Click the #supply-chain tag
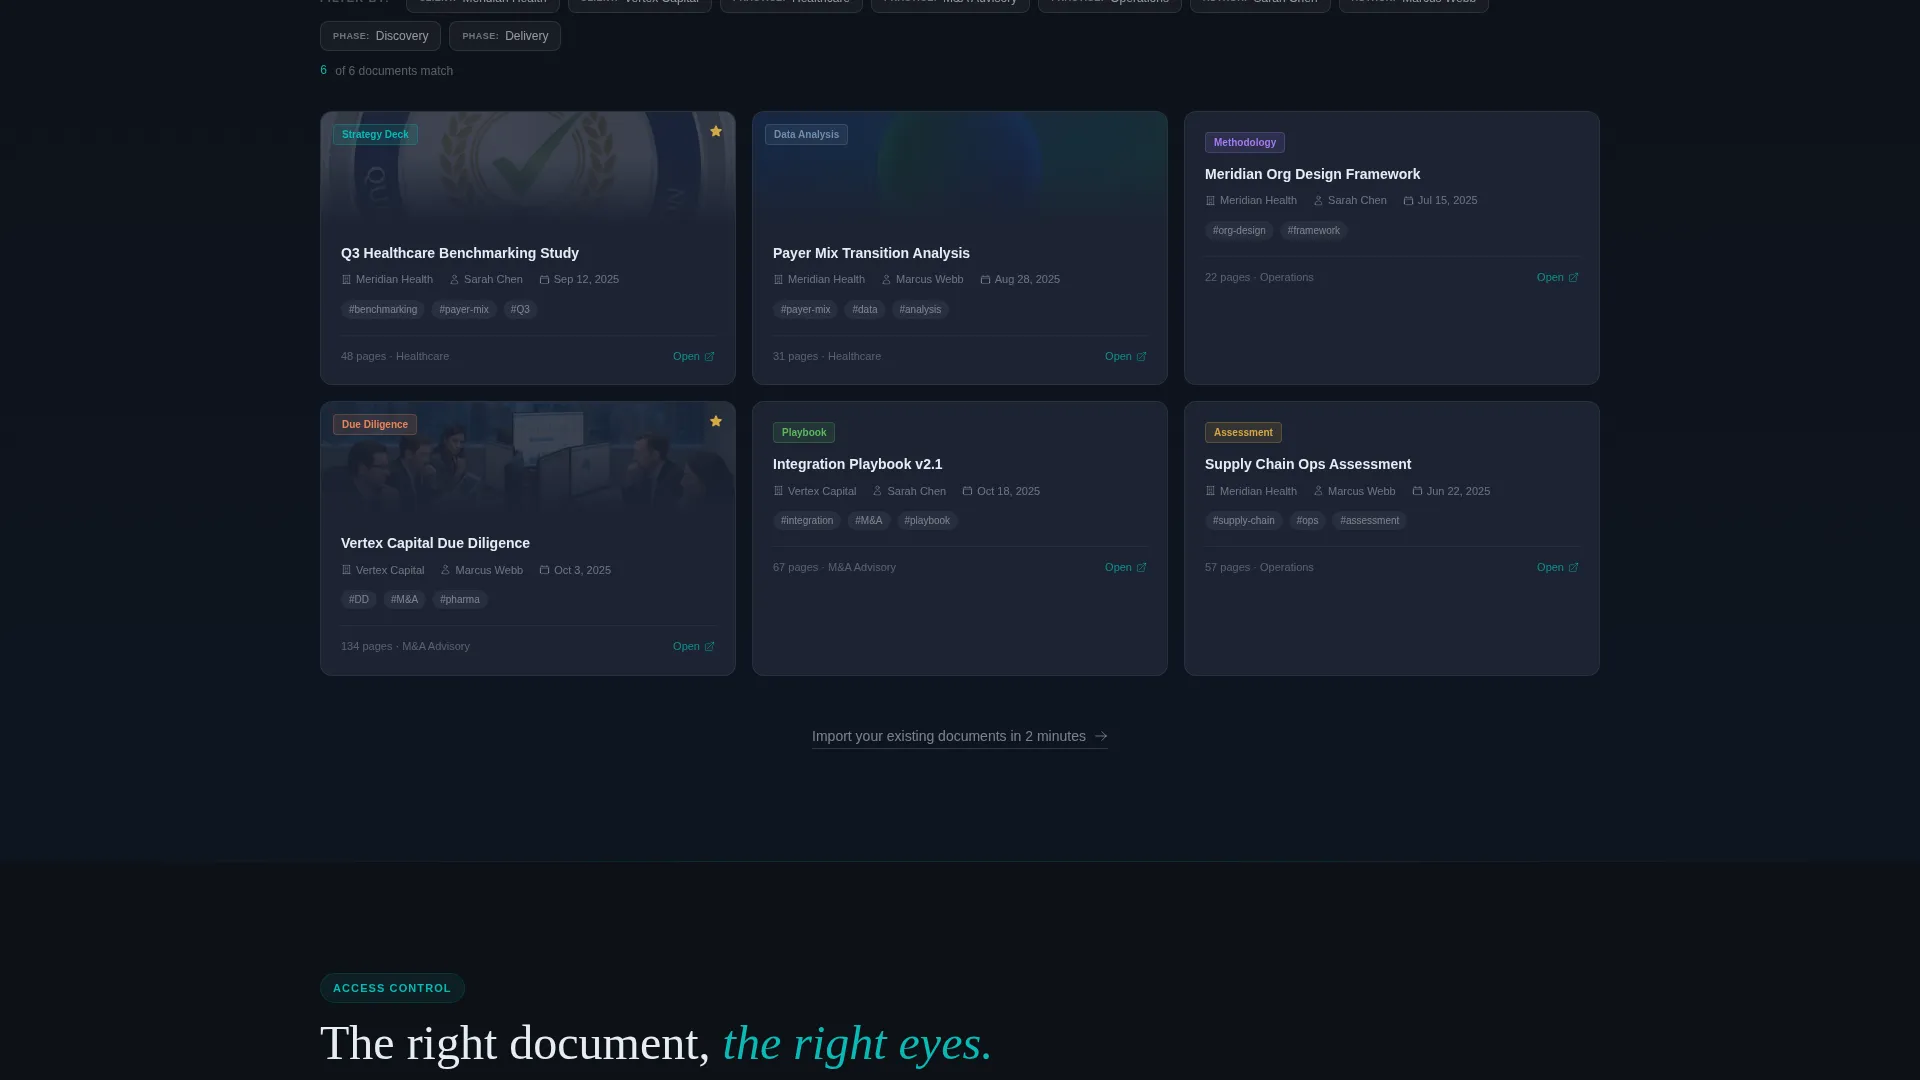Image resolution: width=1920 pixels, height=1080 pixels. [x=1243, y=521]
